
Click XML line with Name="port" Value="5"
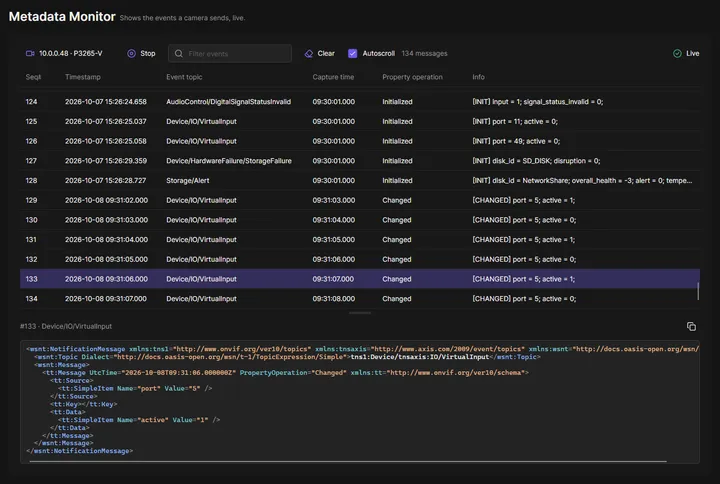point(135,388)
